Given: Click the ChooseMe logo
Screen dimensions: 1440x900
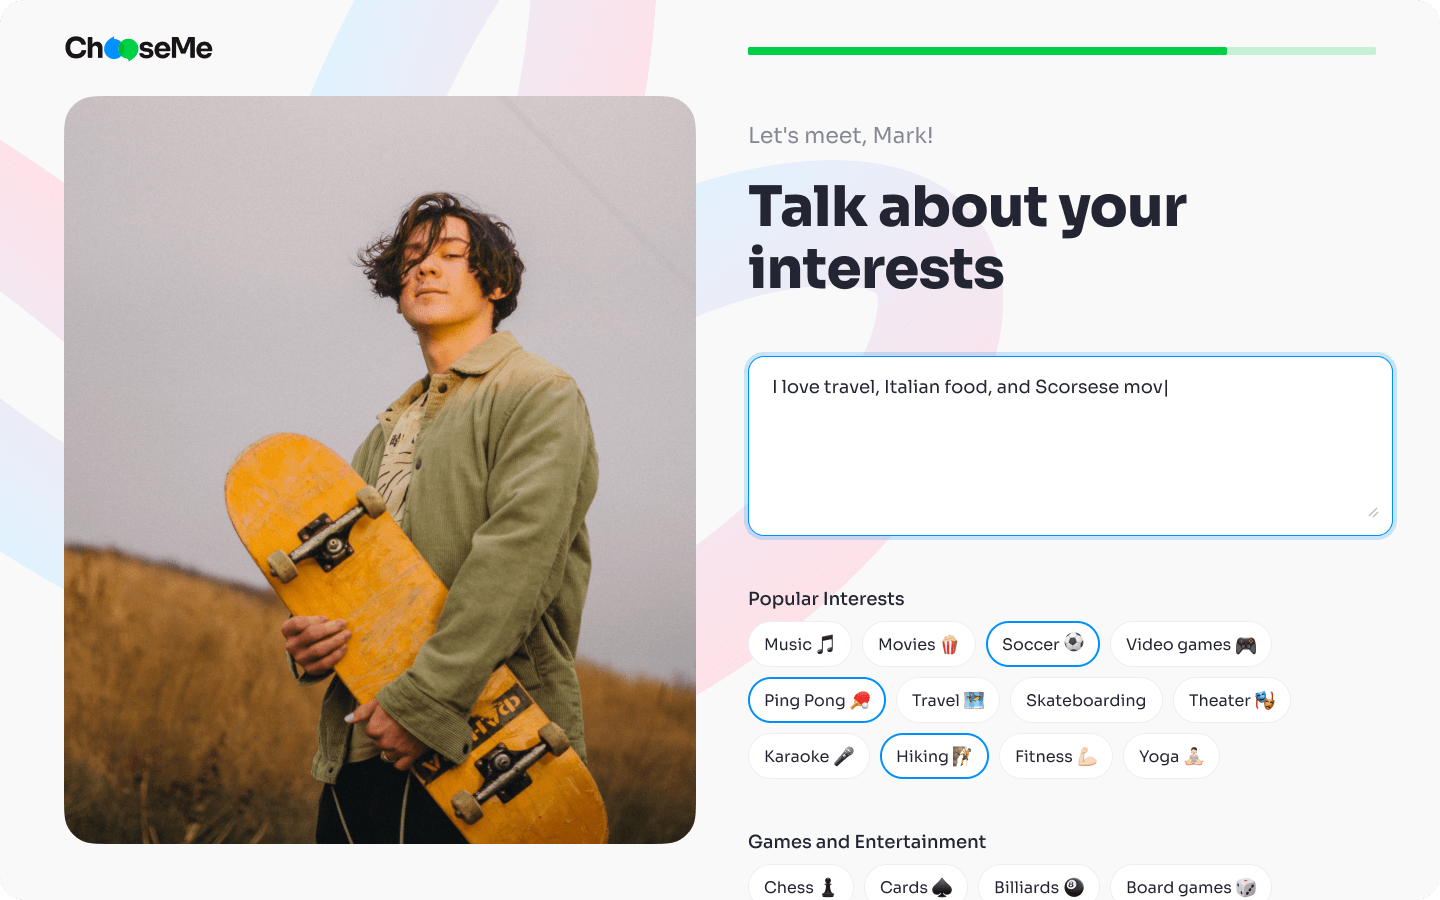Looking at the screenshot, I should 138,47.
